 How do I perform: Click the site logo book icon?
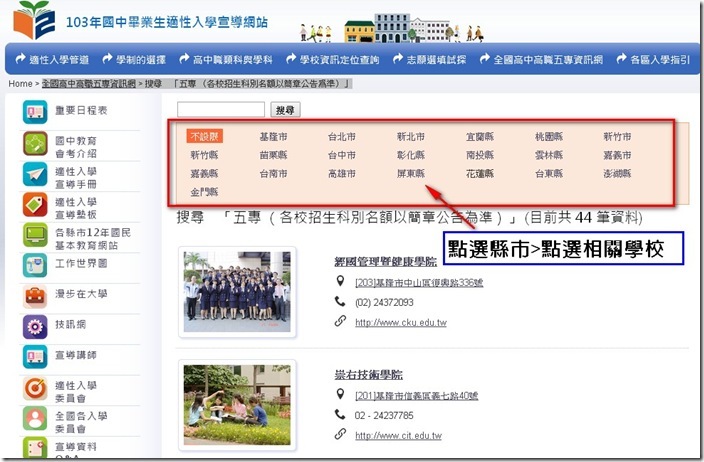(x=34, y=20)
